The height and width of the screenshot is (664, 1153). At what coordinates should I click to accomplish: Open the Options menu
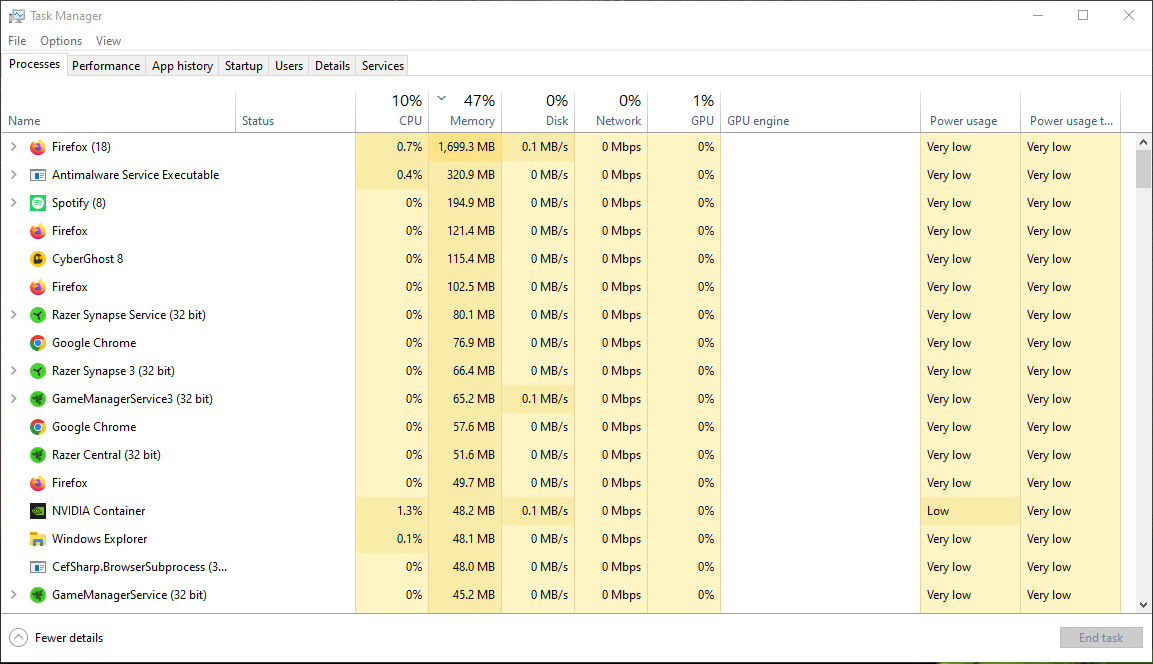pos(61,41)
